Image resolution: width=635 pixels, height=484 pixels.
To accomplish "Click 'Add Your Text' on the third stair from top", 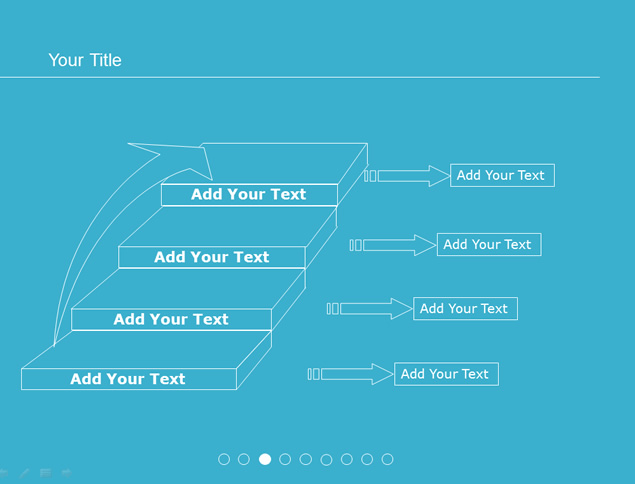I will (x=171, y=319).
